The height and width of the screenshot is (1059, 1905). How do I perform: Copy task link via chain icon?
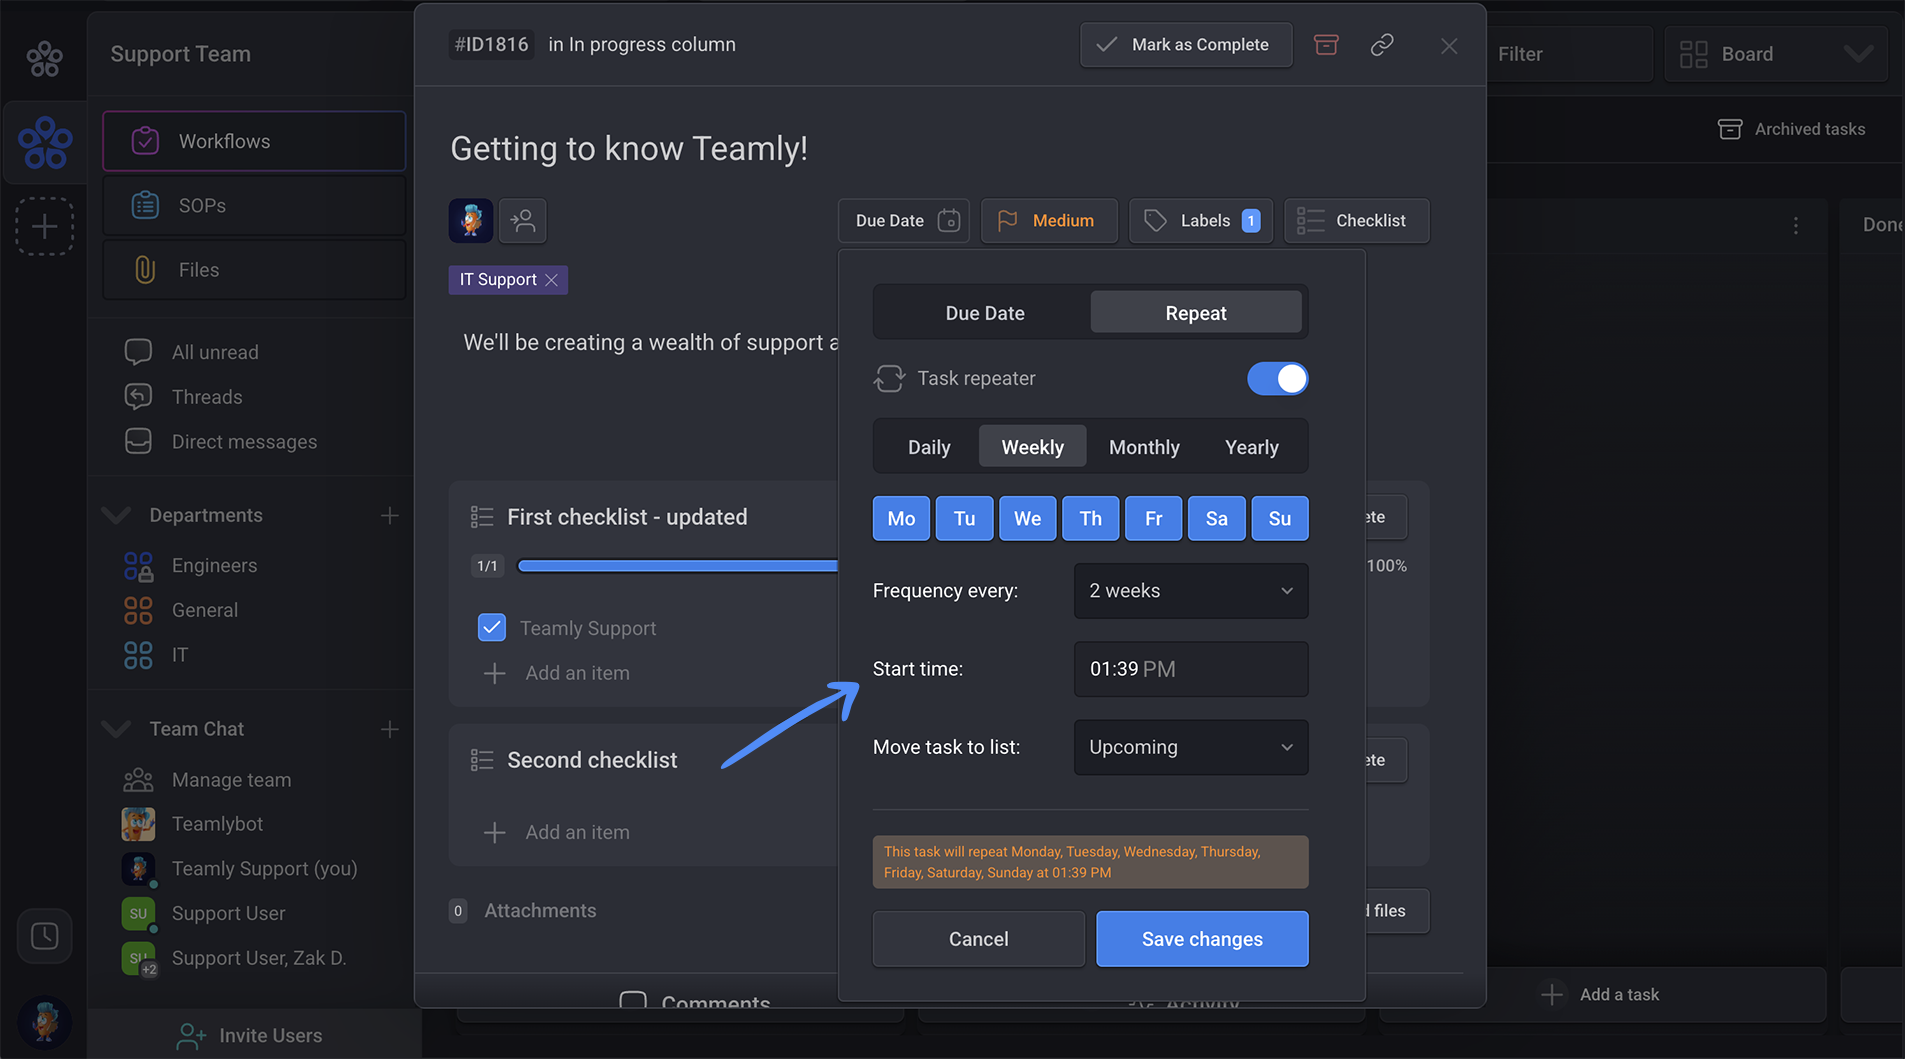1382,45
